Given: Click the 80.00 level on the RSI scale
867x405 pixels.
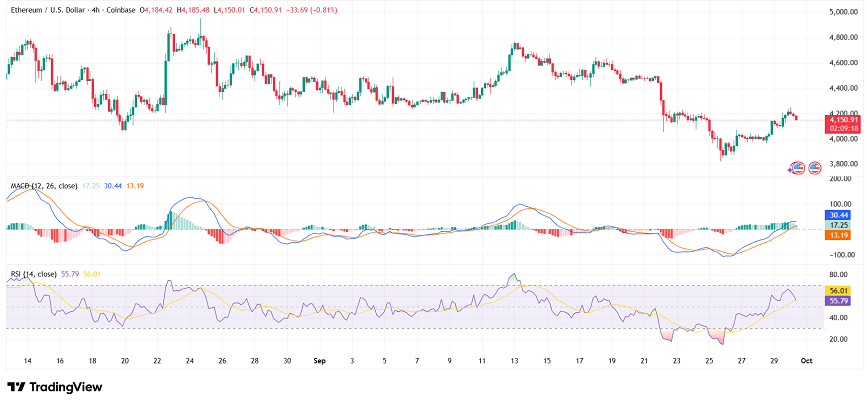Looking at the screenshot, I should (839, 274).
